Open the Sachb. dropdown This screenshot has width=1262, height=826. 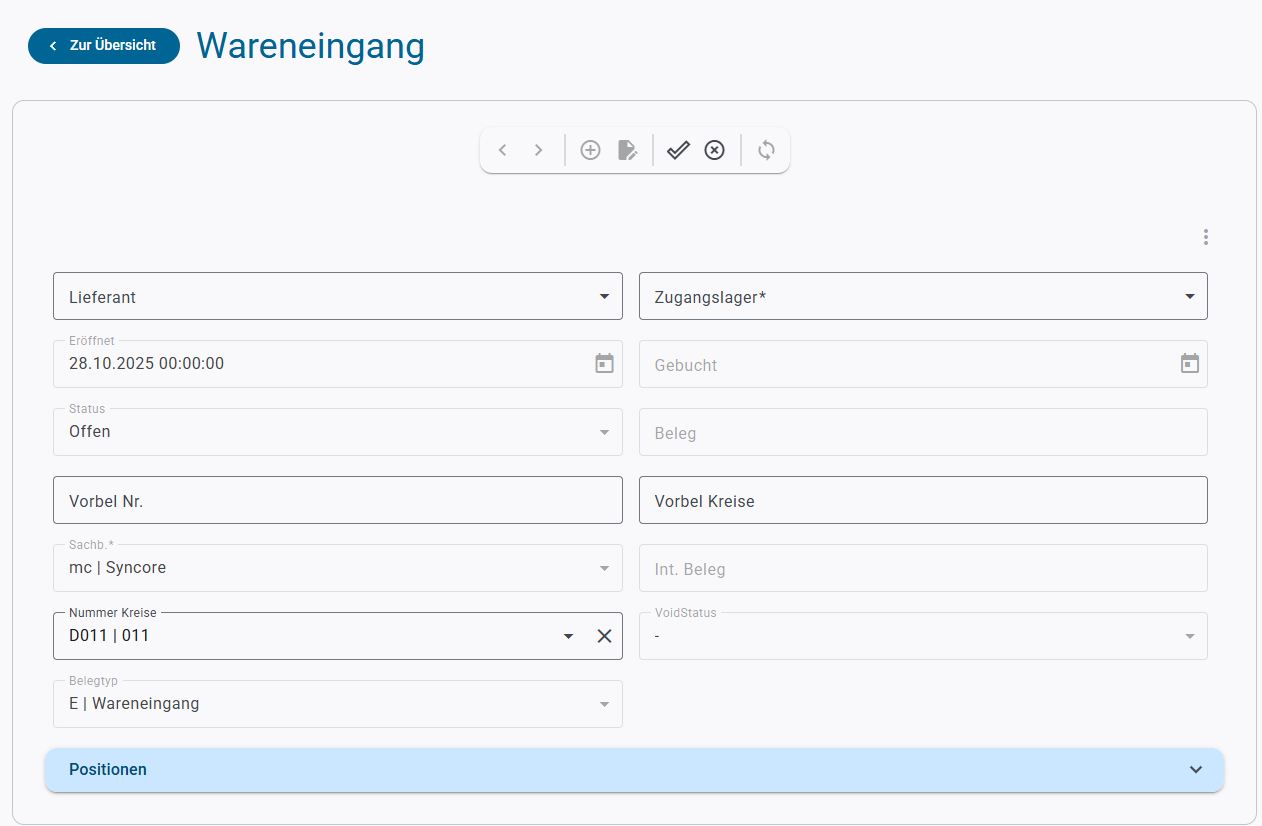click(604, 568)
